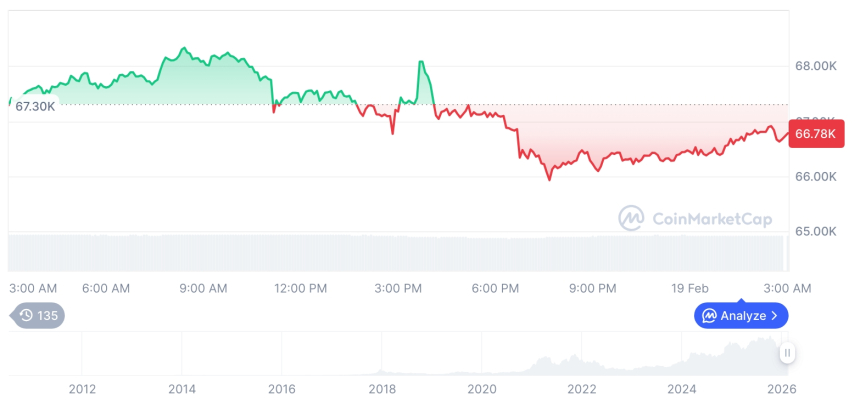Click the logo icon inside the Analyze button
Screen dimensions: 860x401
[x=709, y=316]
